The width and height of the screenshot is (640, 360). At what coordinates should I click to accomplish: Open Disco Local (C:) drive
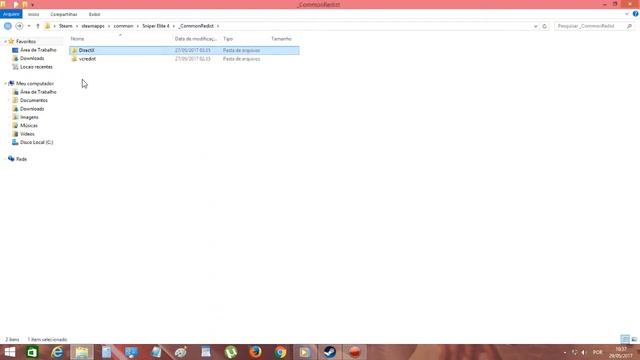pyautogui.click(x=36, y=142)
